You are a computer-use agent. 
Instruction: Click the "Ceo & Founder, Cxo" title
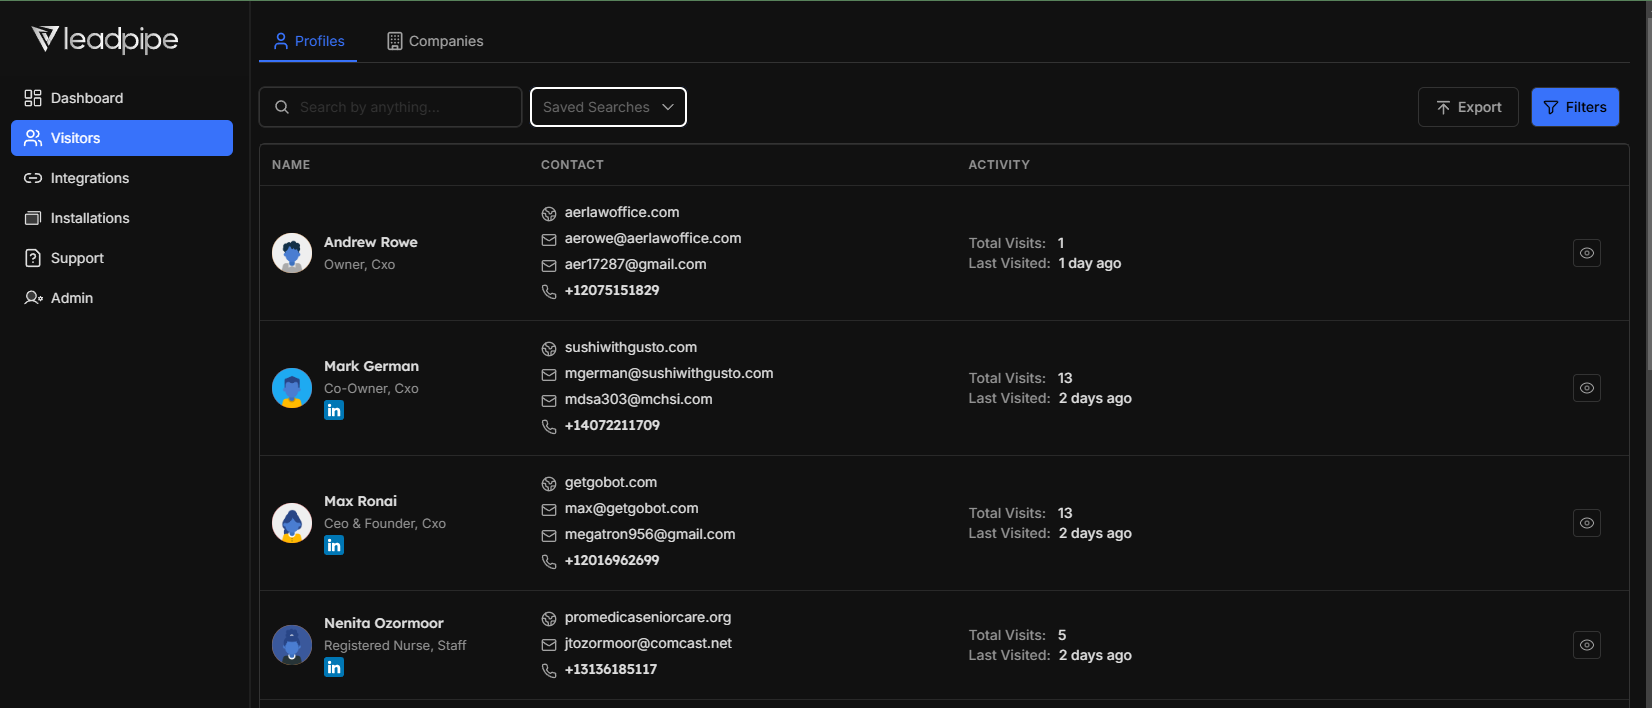point(385,523)
